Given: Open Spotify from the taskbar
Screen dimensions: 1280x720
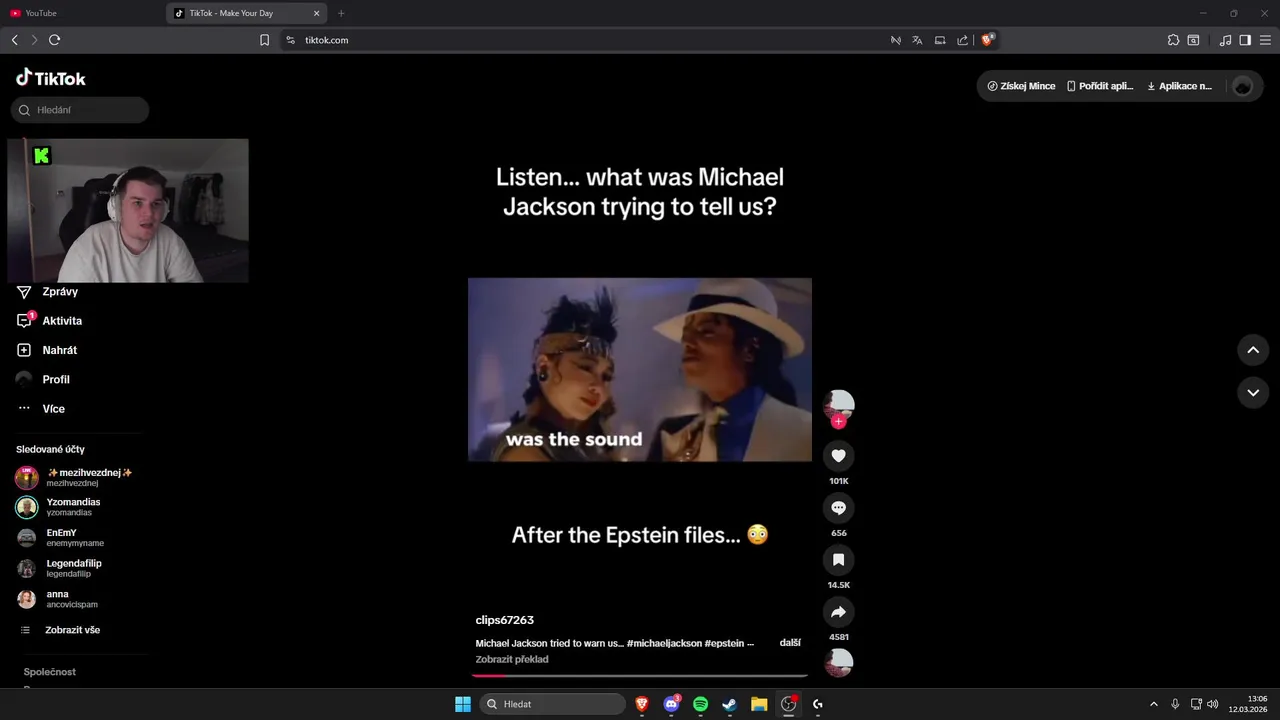Looking at the screenshot, I should pyautogui.click(x=701, y=704).
